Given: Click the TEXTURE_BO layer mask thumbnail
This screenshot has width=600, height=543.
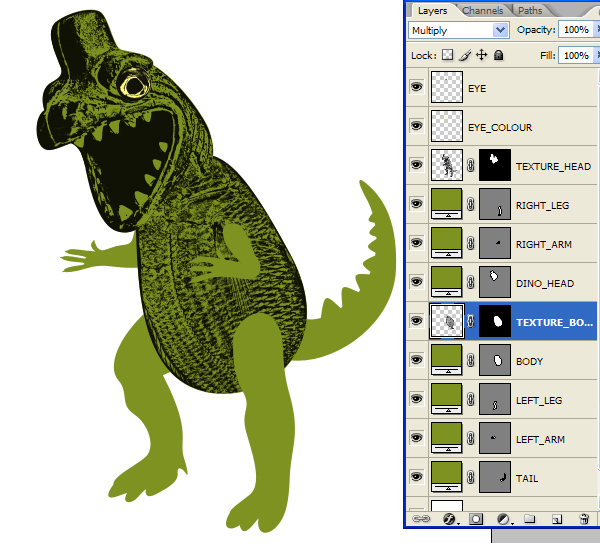Looking at the screenshot, I should tap(495, 321).
